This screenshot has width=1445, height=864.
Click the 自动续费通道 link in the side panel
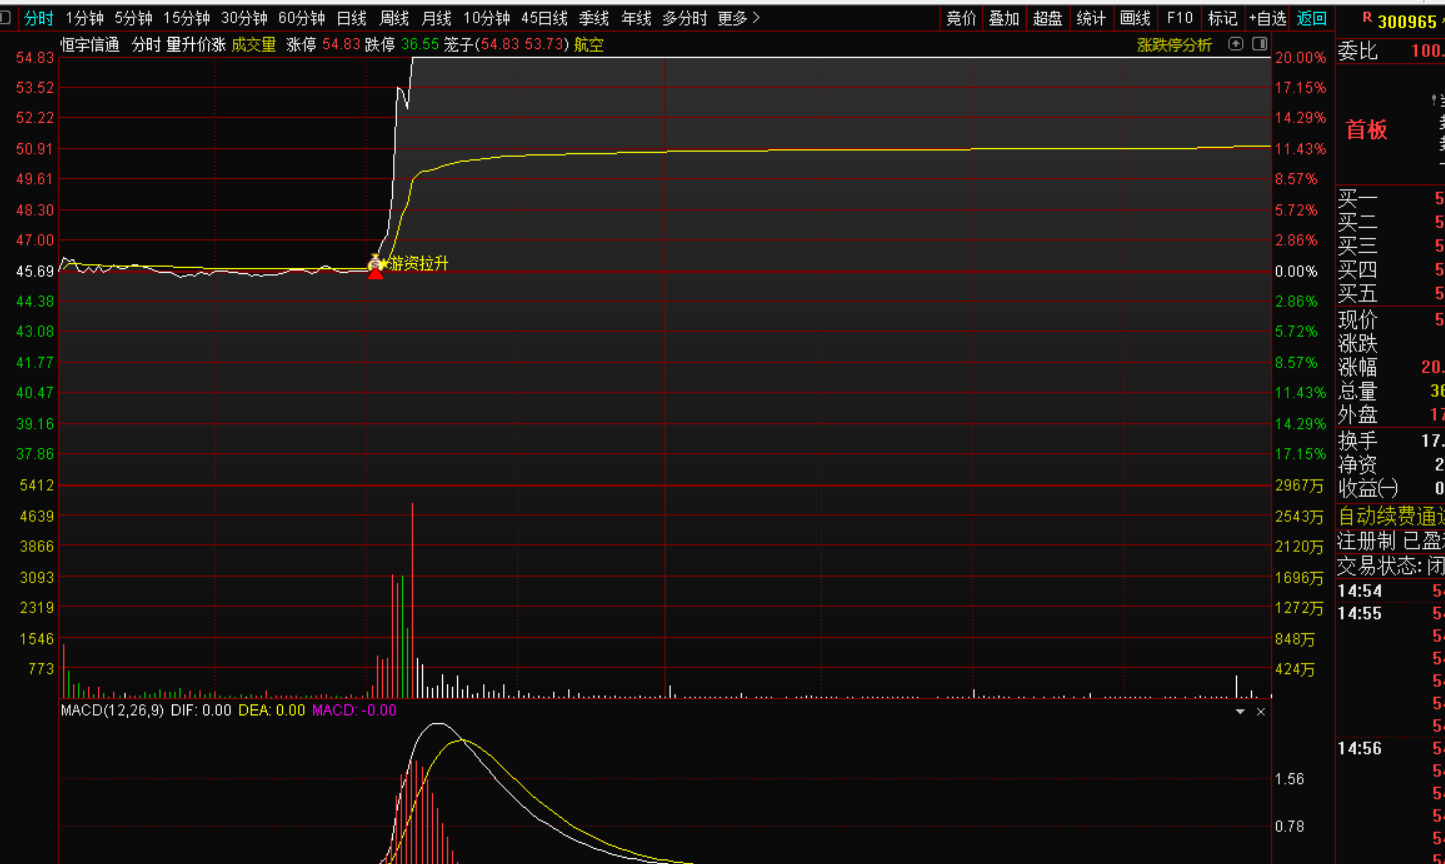(x=1390, y=516)
